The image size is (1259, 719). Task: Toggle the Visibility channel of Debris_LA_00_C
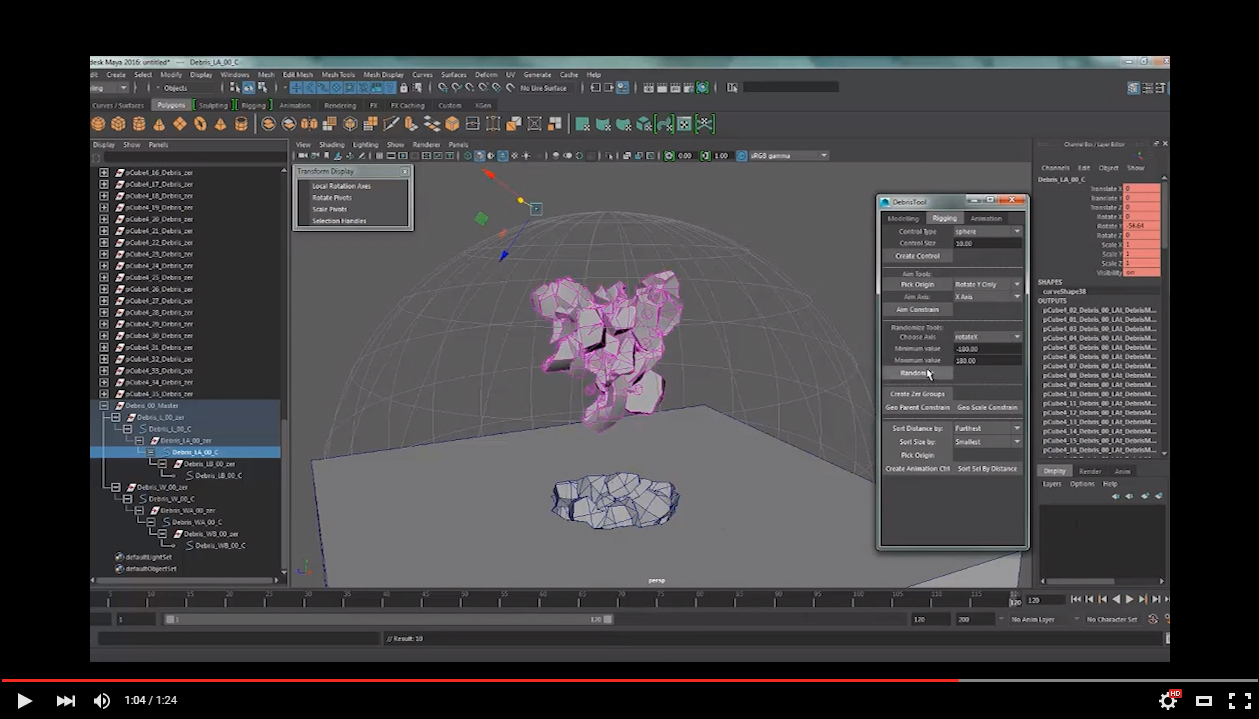pos(1131,272)
